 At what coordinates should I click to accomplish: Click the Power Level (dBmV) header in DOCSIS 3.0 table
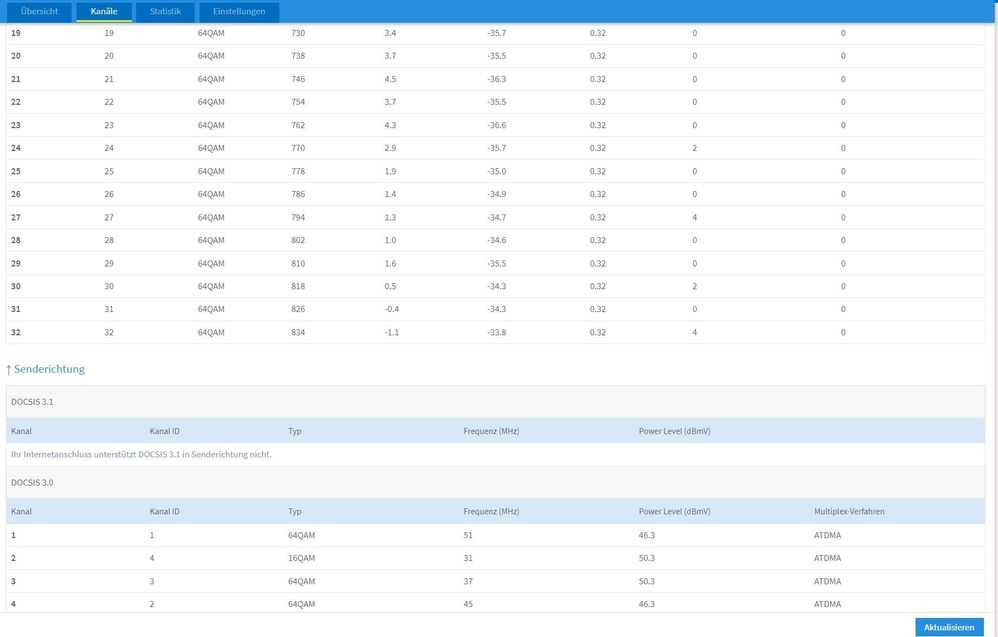tap(675, 511)
